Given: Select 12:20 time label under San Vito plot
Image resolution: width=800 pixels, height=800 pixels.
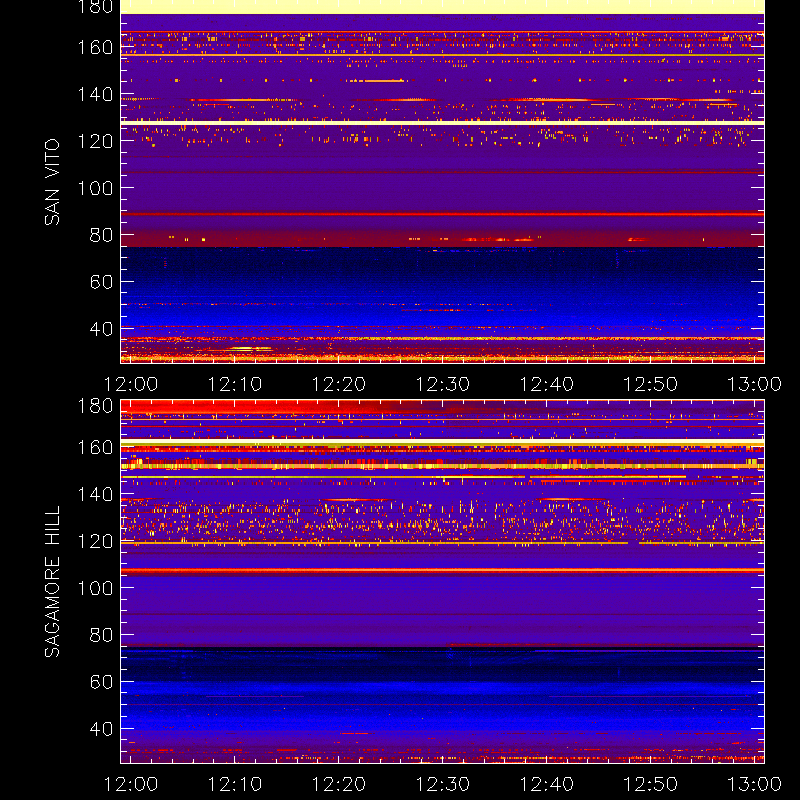Looking at the screenshot, I should [x=339, y=384].
